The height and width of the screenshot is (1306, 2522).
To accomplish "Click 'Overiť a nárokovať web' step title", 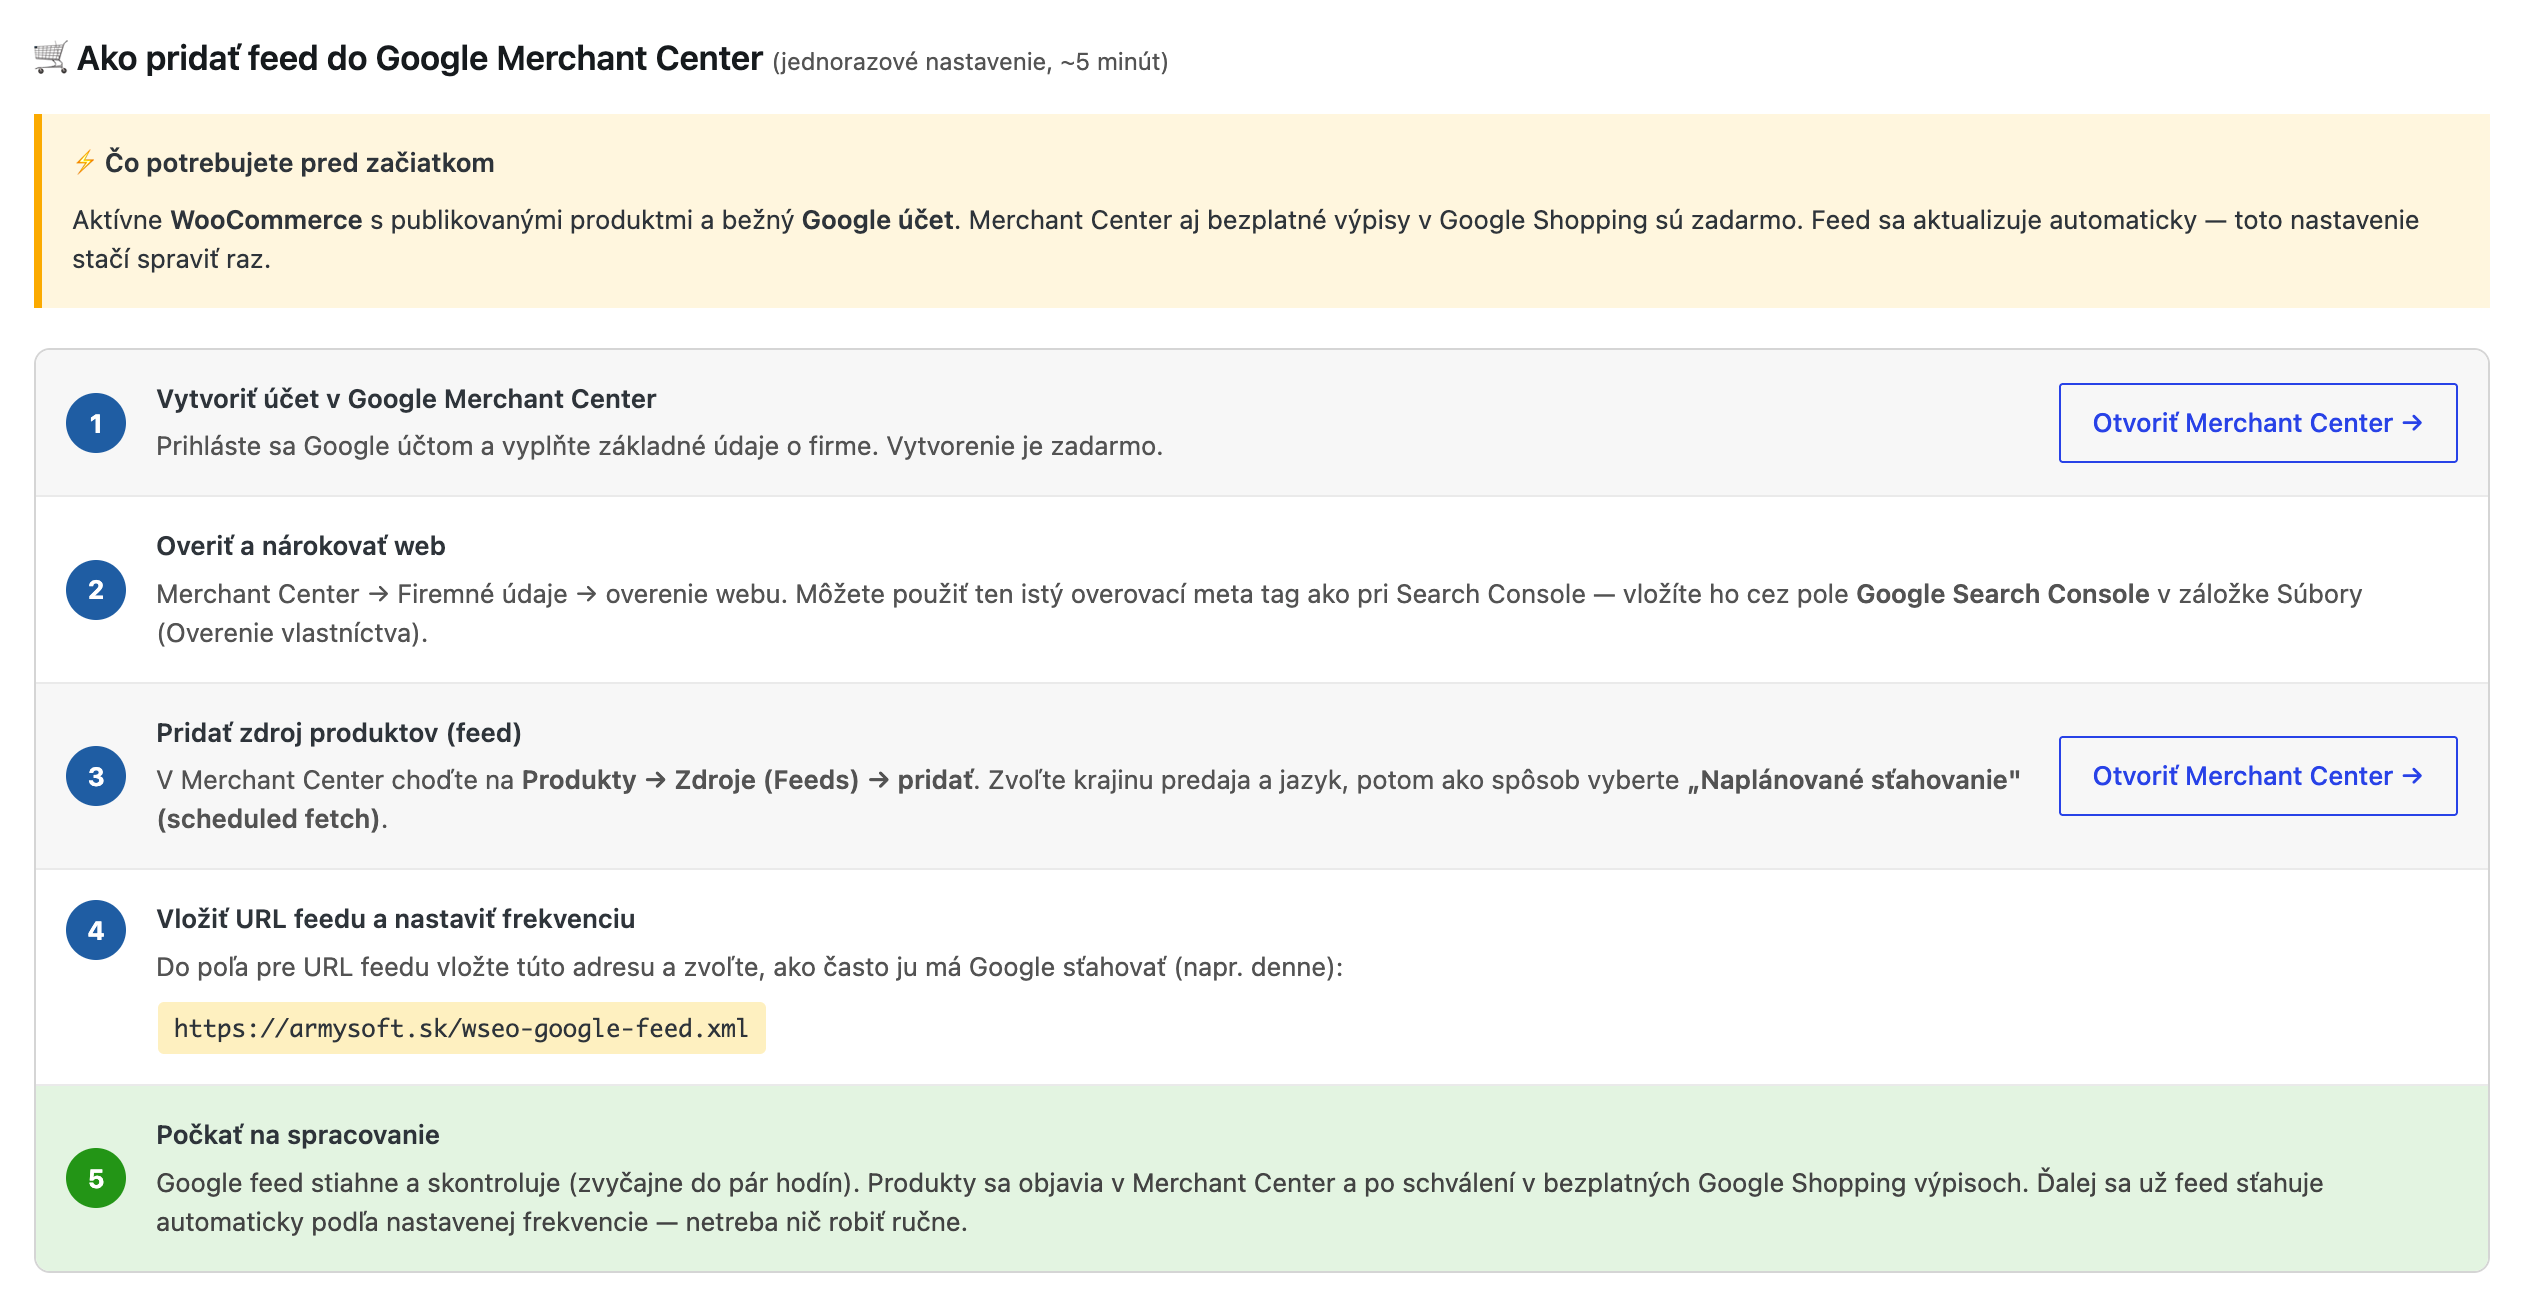I will [301, 546].
